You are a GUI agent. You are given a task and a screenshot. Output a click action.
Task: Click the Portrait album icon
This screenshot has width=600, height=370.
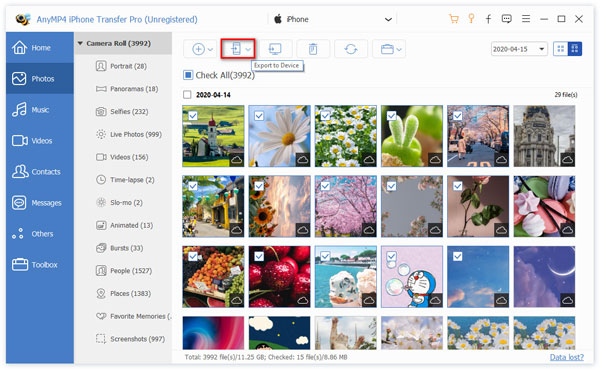[x=101, y=66]
